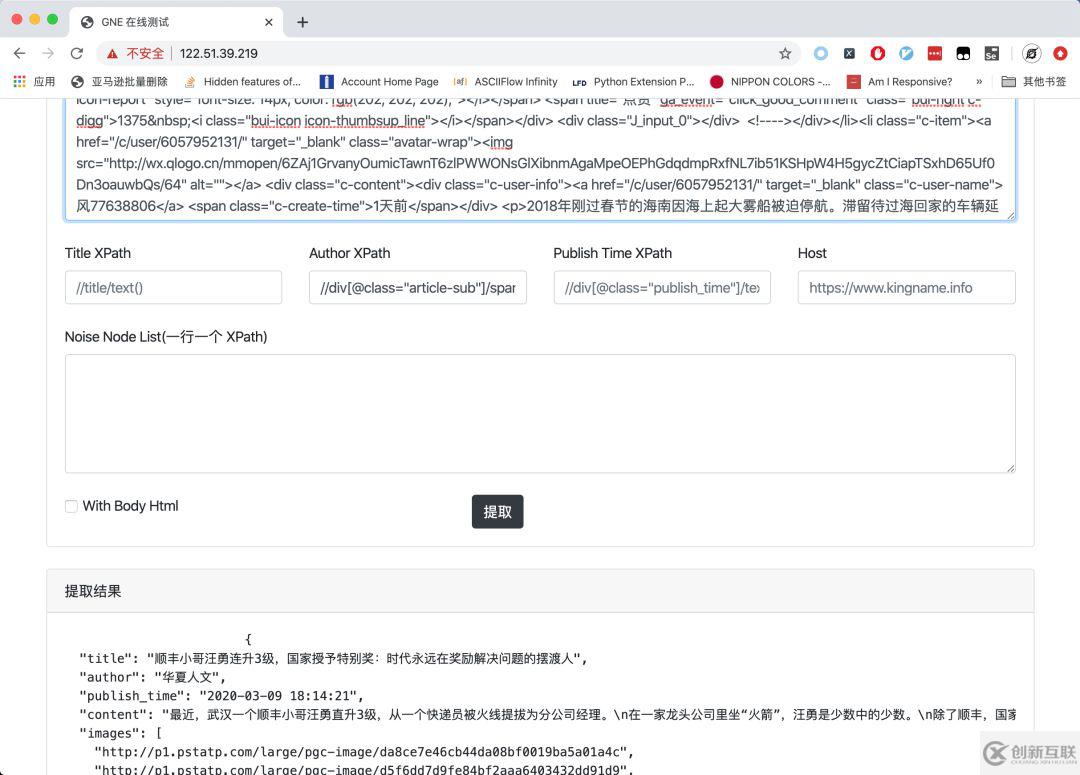Click the HTML textarea resize handle

click(1010, 216)
